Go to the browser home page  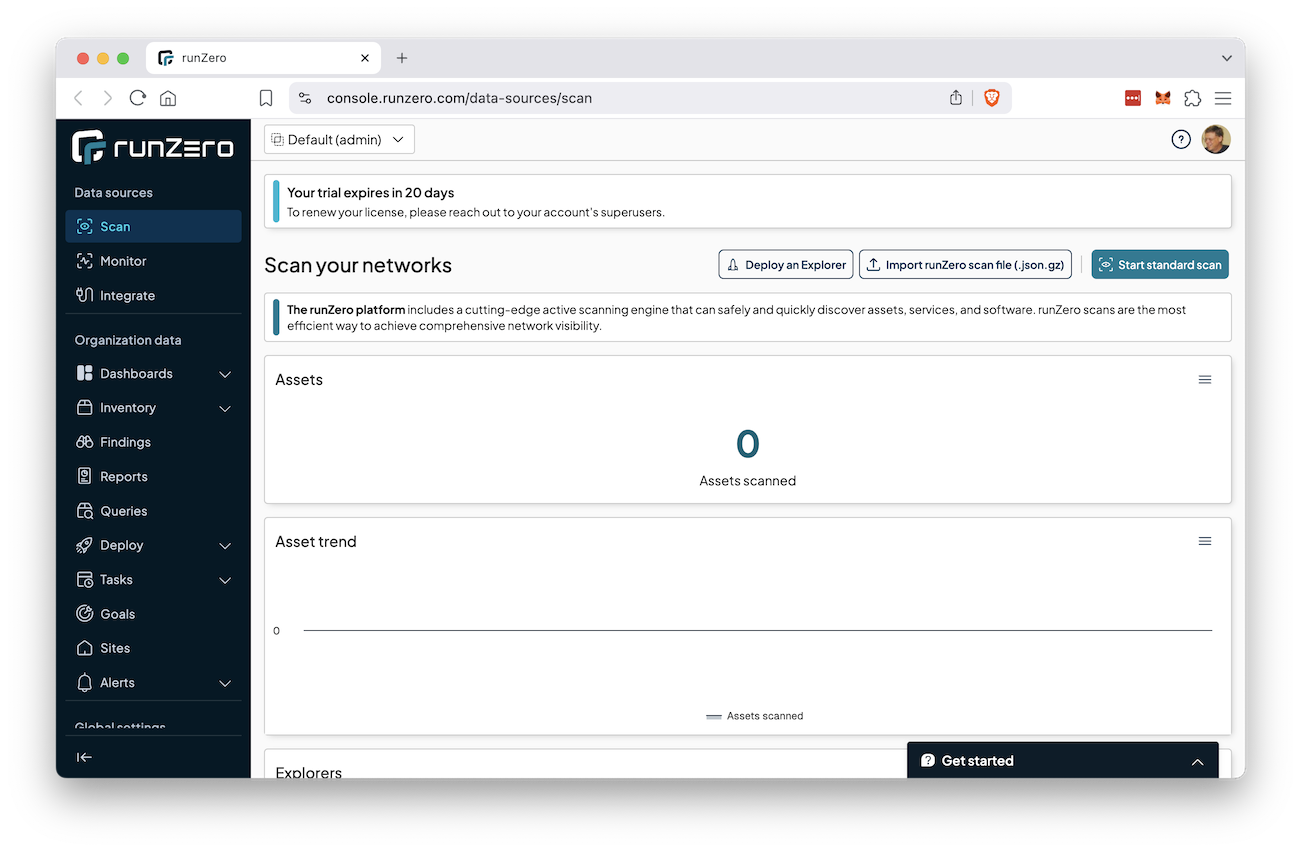coord(168,98)
